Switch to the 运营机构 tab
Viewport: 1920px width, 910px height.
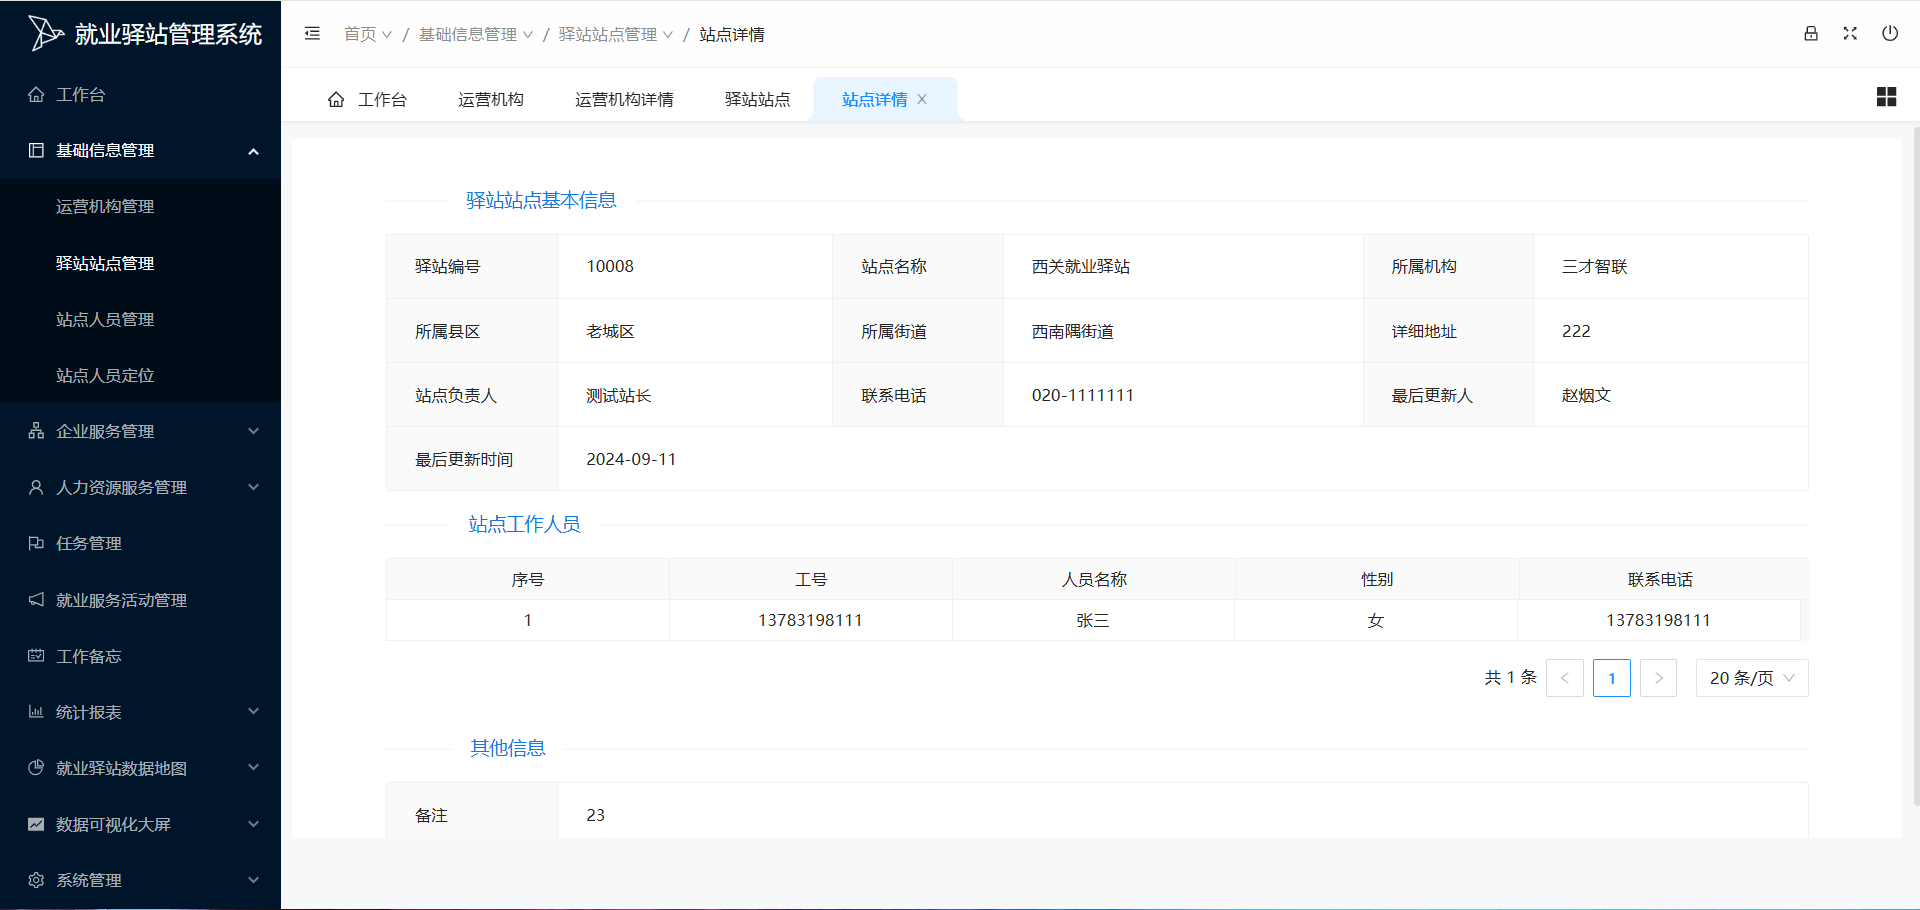491,99
